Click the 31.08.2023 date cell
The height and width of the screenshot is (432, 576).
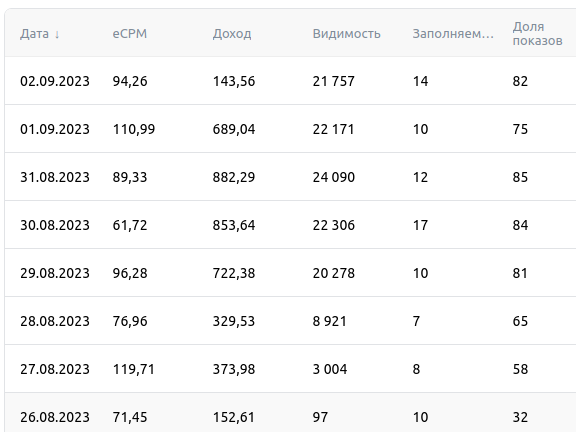pyautogui.click(x=55, y=177)
